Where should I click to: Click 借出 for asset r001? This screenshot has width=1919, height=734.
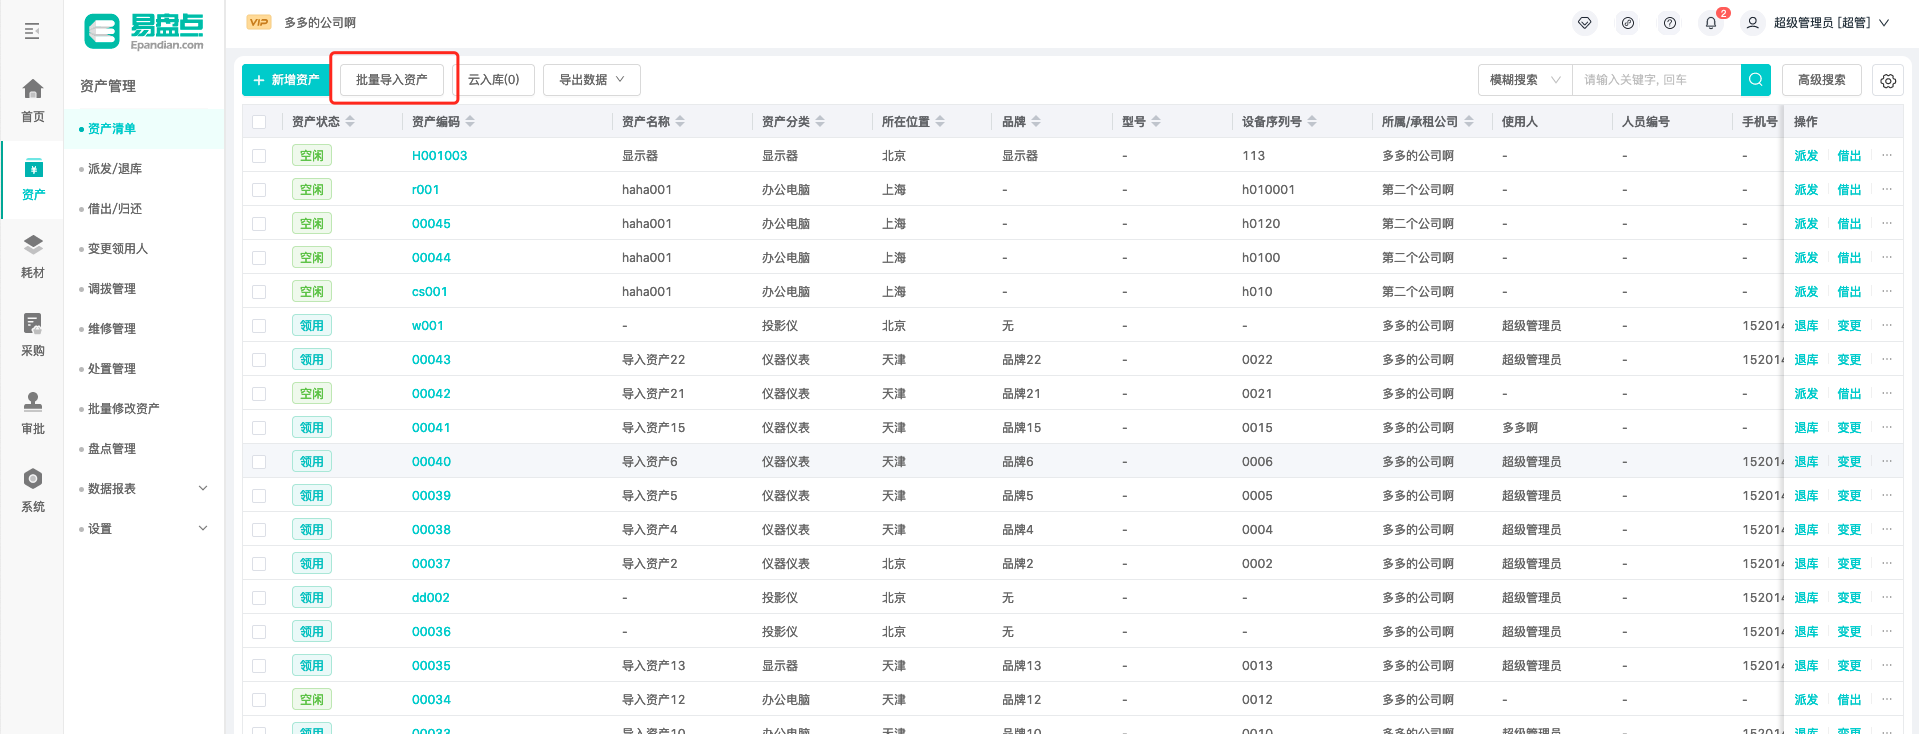[1849, 190]
